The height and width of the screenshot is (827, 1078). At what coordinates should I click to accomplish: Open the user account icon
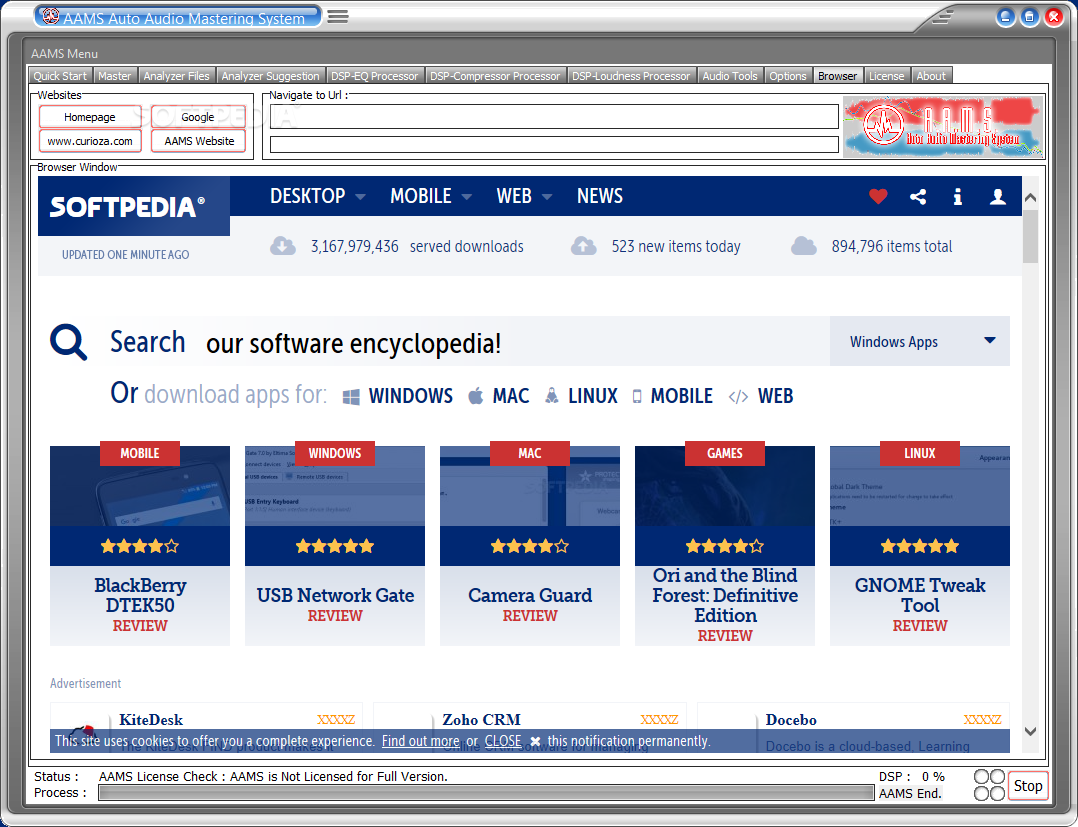(x=998, y=197)
